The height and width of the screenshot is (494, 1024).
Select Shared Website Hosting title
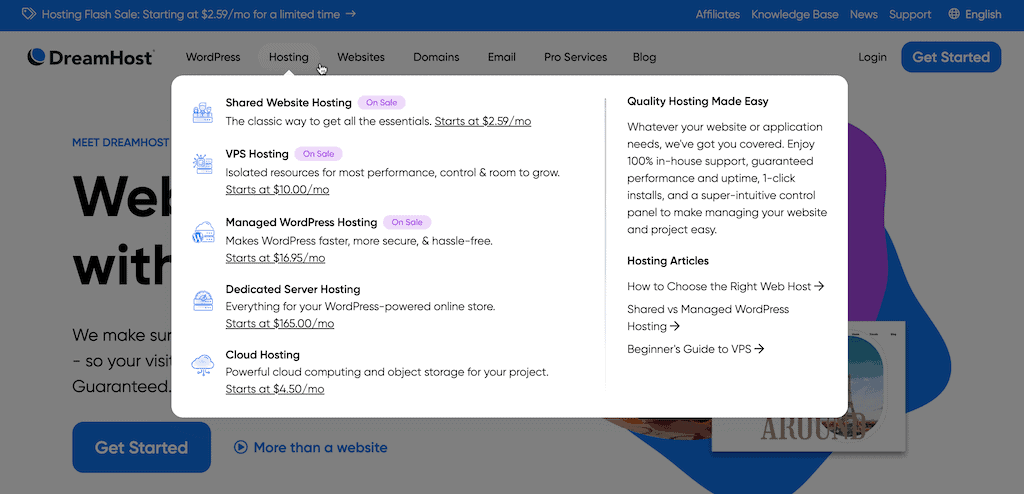(289, 103)
